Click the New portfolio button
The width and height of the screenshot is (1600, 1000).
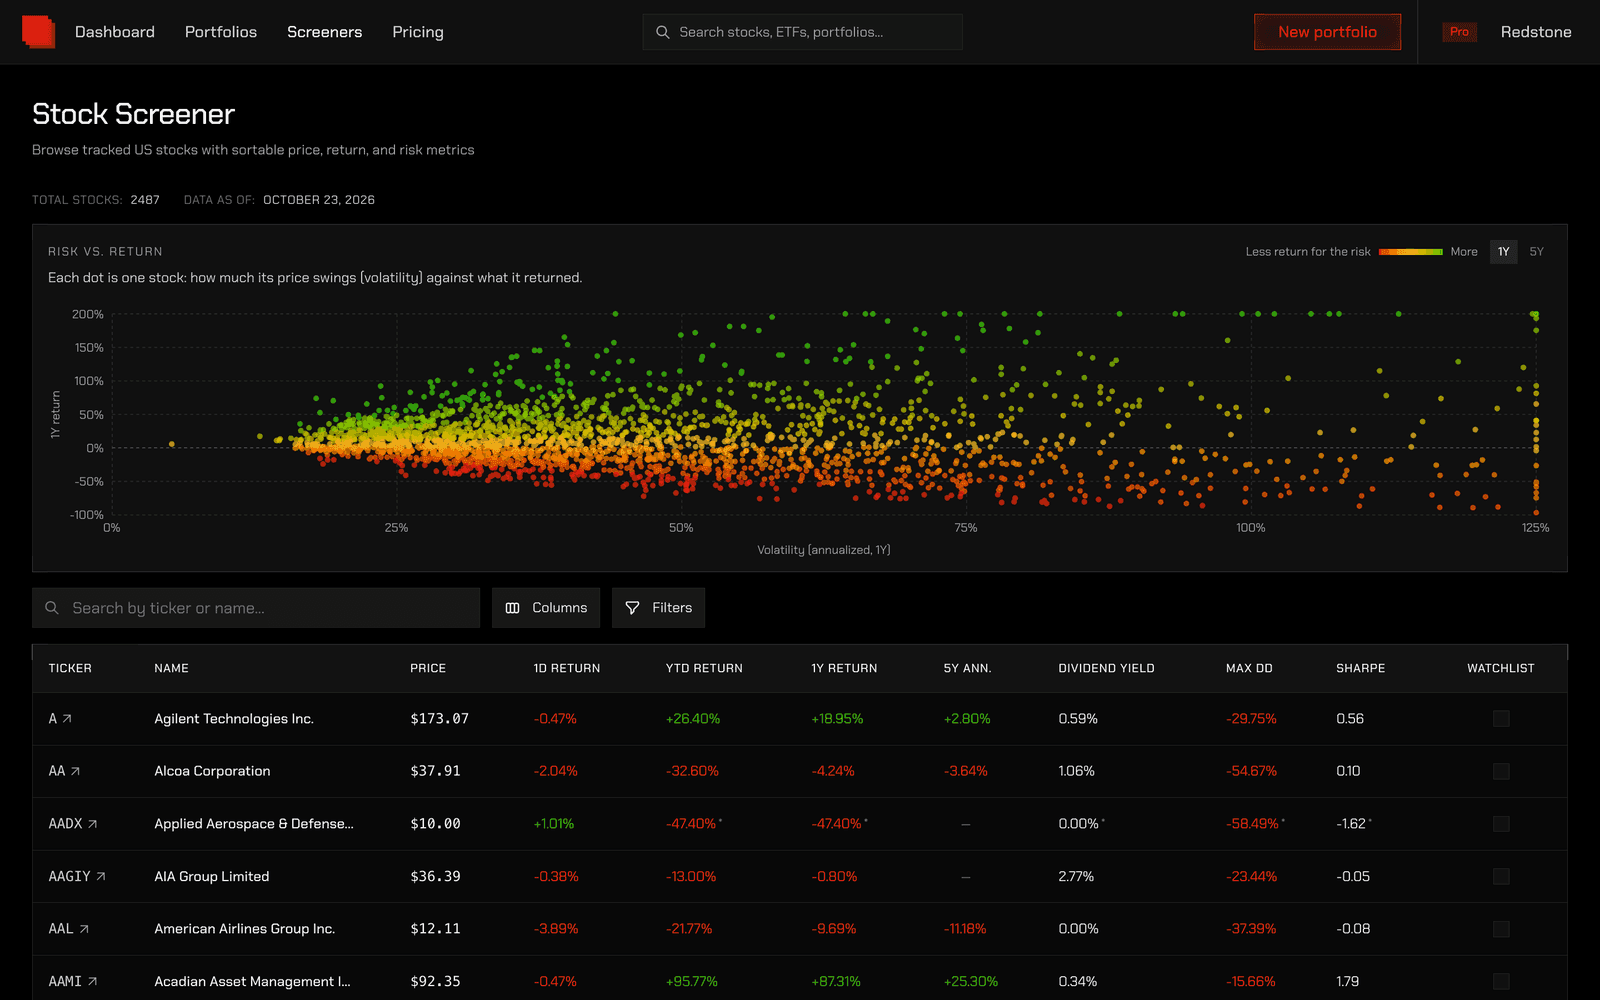pos(1327,32)
